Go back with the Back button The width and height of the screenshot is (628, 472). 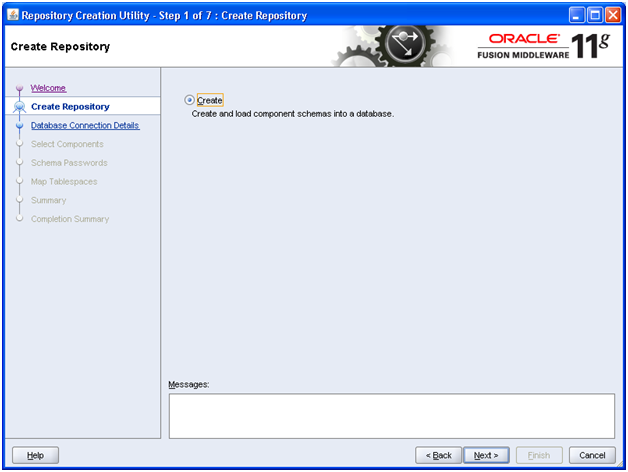pyautogui.click(x=438, y=455)
